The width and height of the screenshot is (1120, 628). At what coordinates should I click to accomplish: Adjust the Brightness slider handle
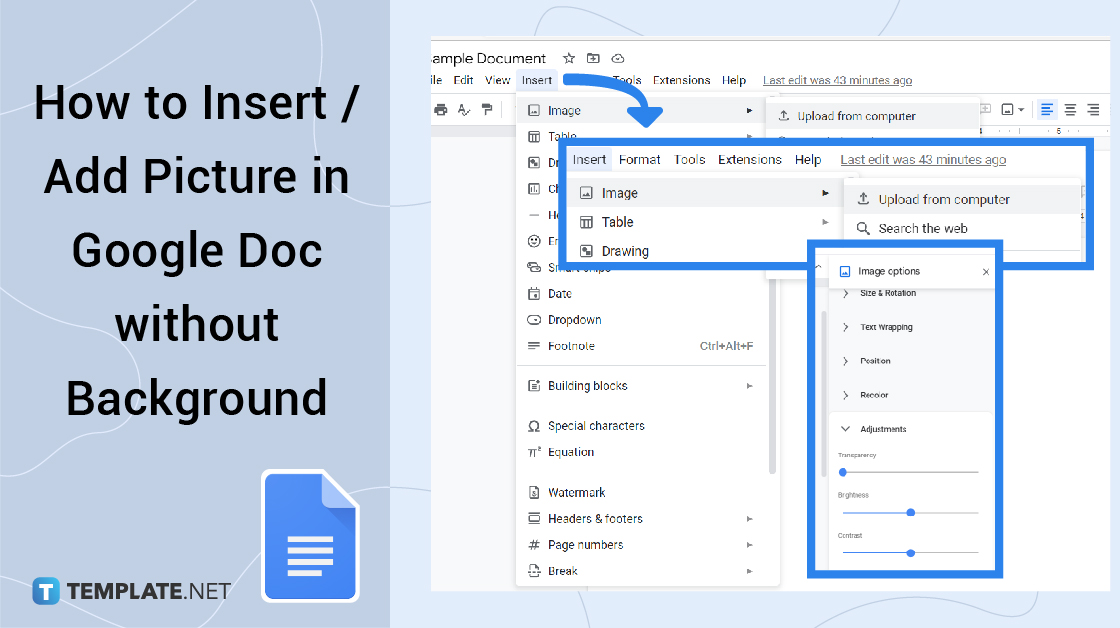coord(911,512)
